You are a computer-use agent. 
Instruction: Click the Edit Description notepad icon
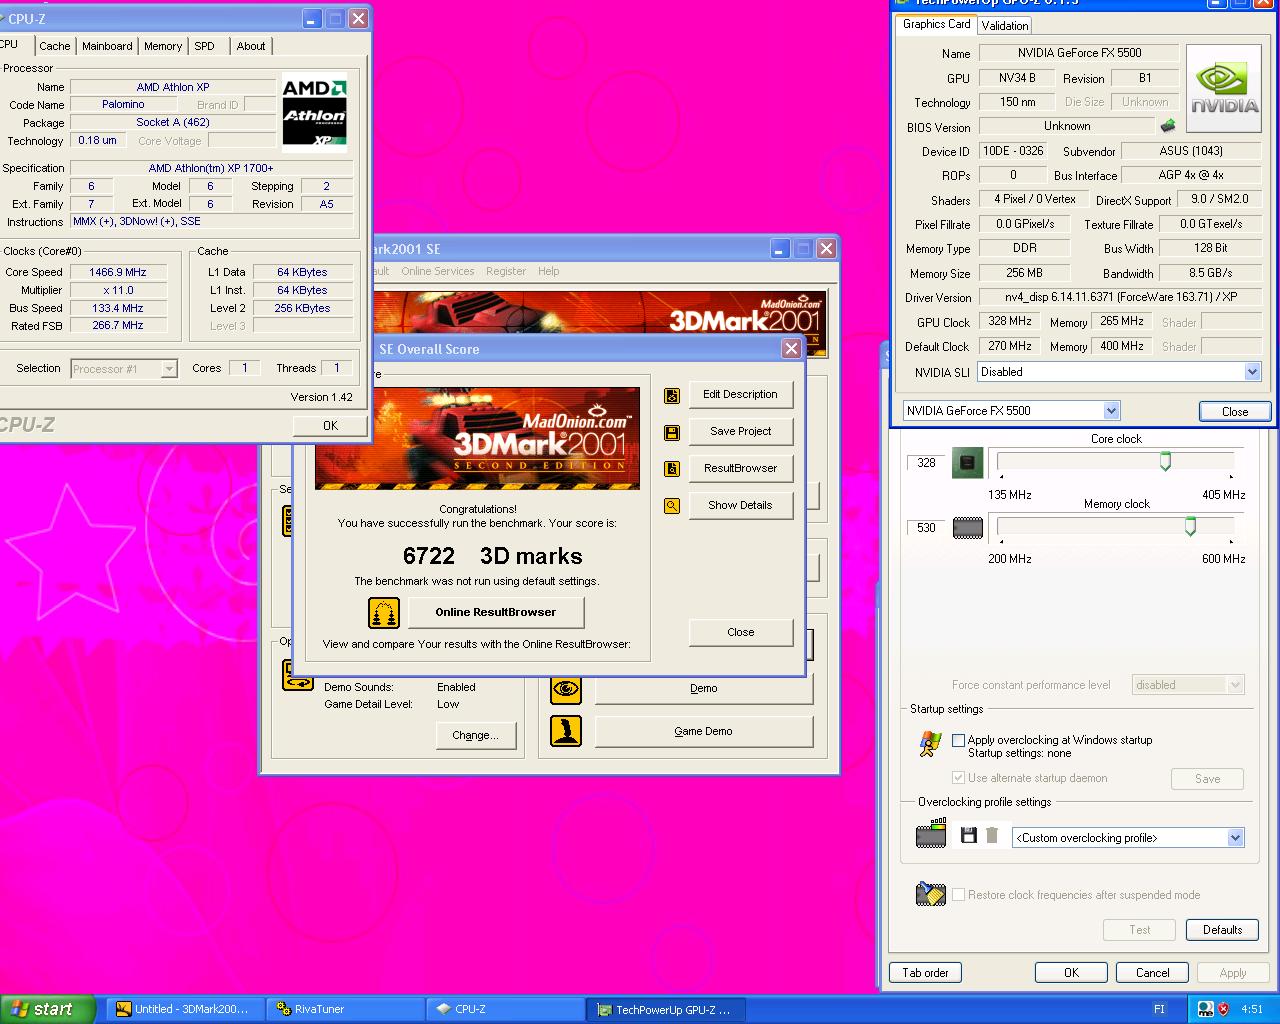(x=672, y=396)
